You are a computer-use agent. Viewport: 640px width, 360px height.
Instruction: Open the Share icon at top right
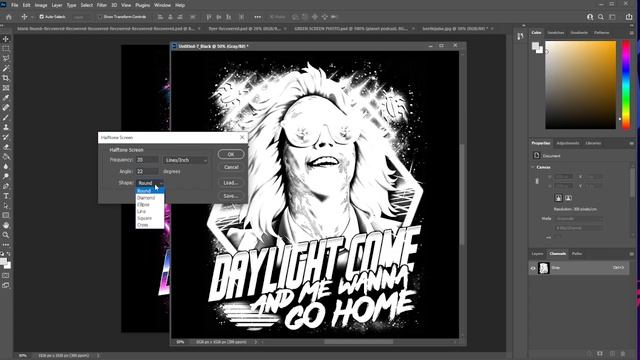629,17
